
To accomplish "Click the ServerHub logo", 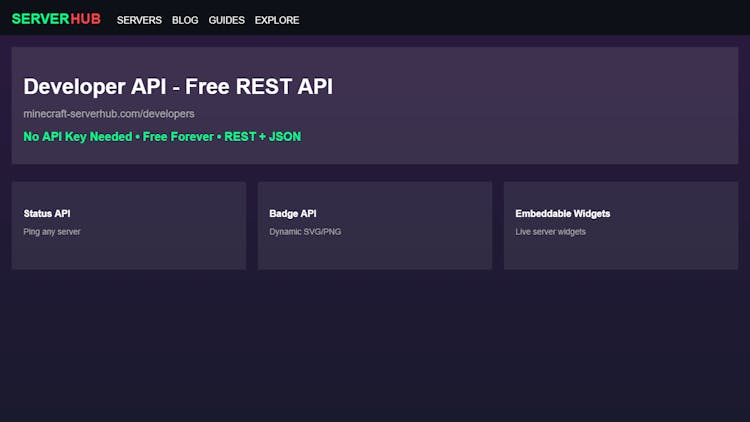I will [x=56, y=19].
